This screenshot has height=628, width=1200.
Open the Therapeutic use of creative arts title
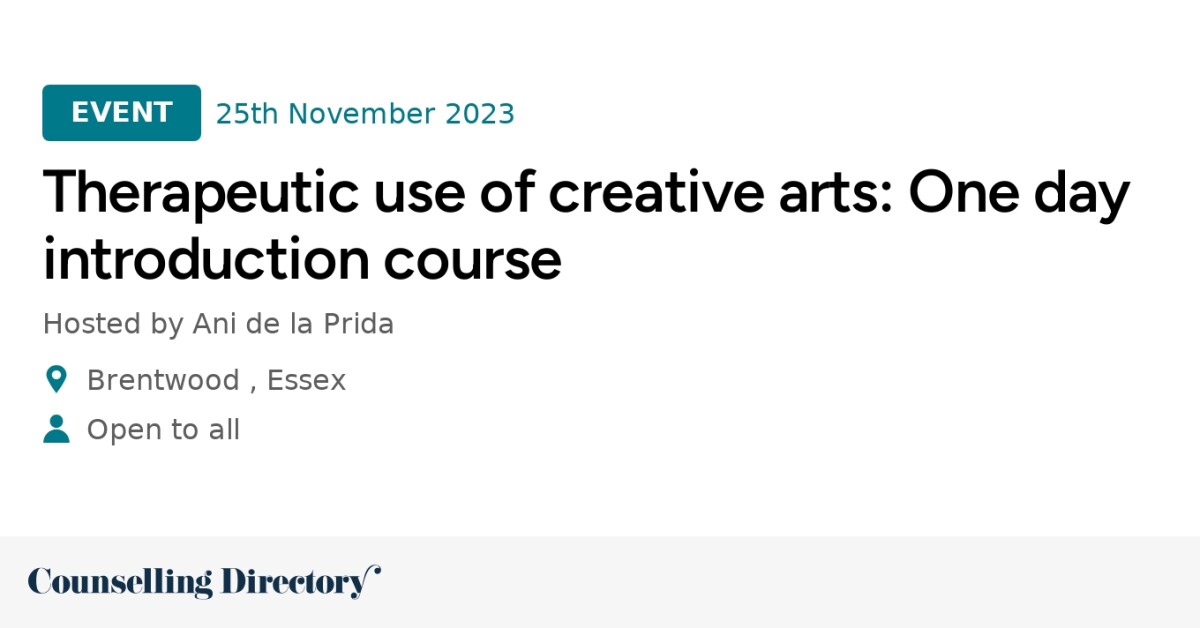585,192
